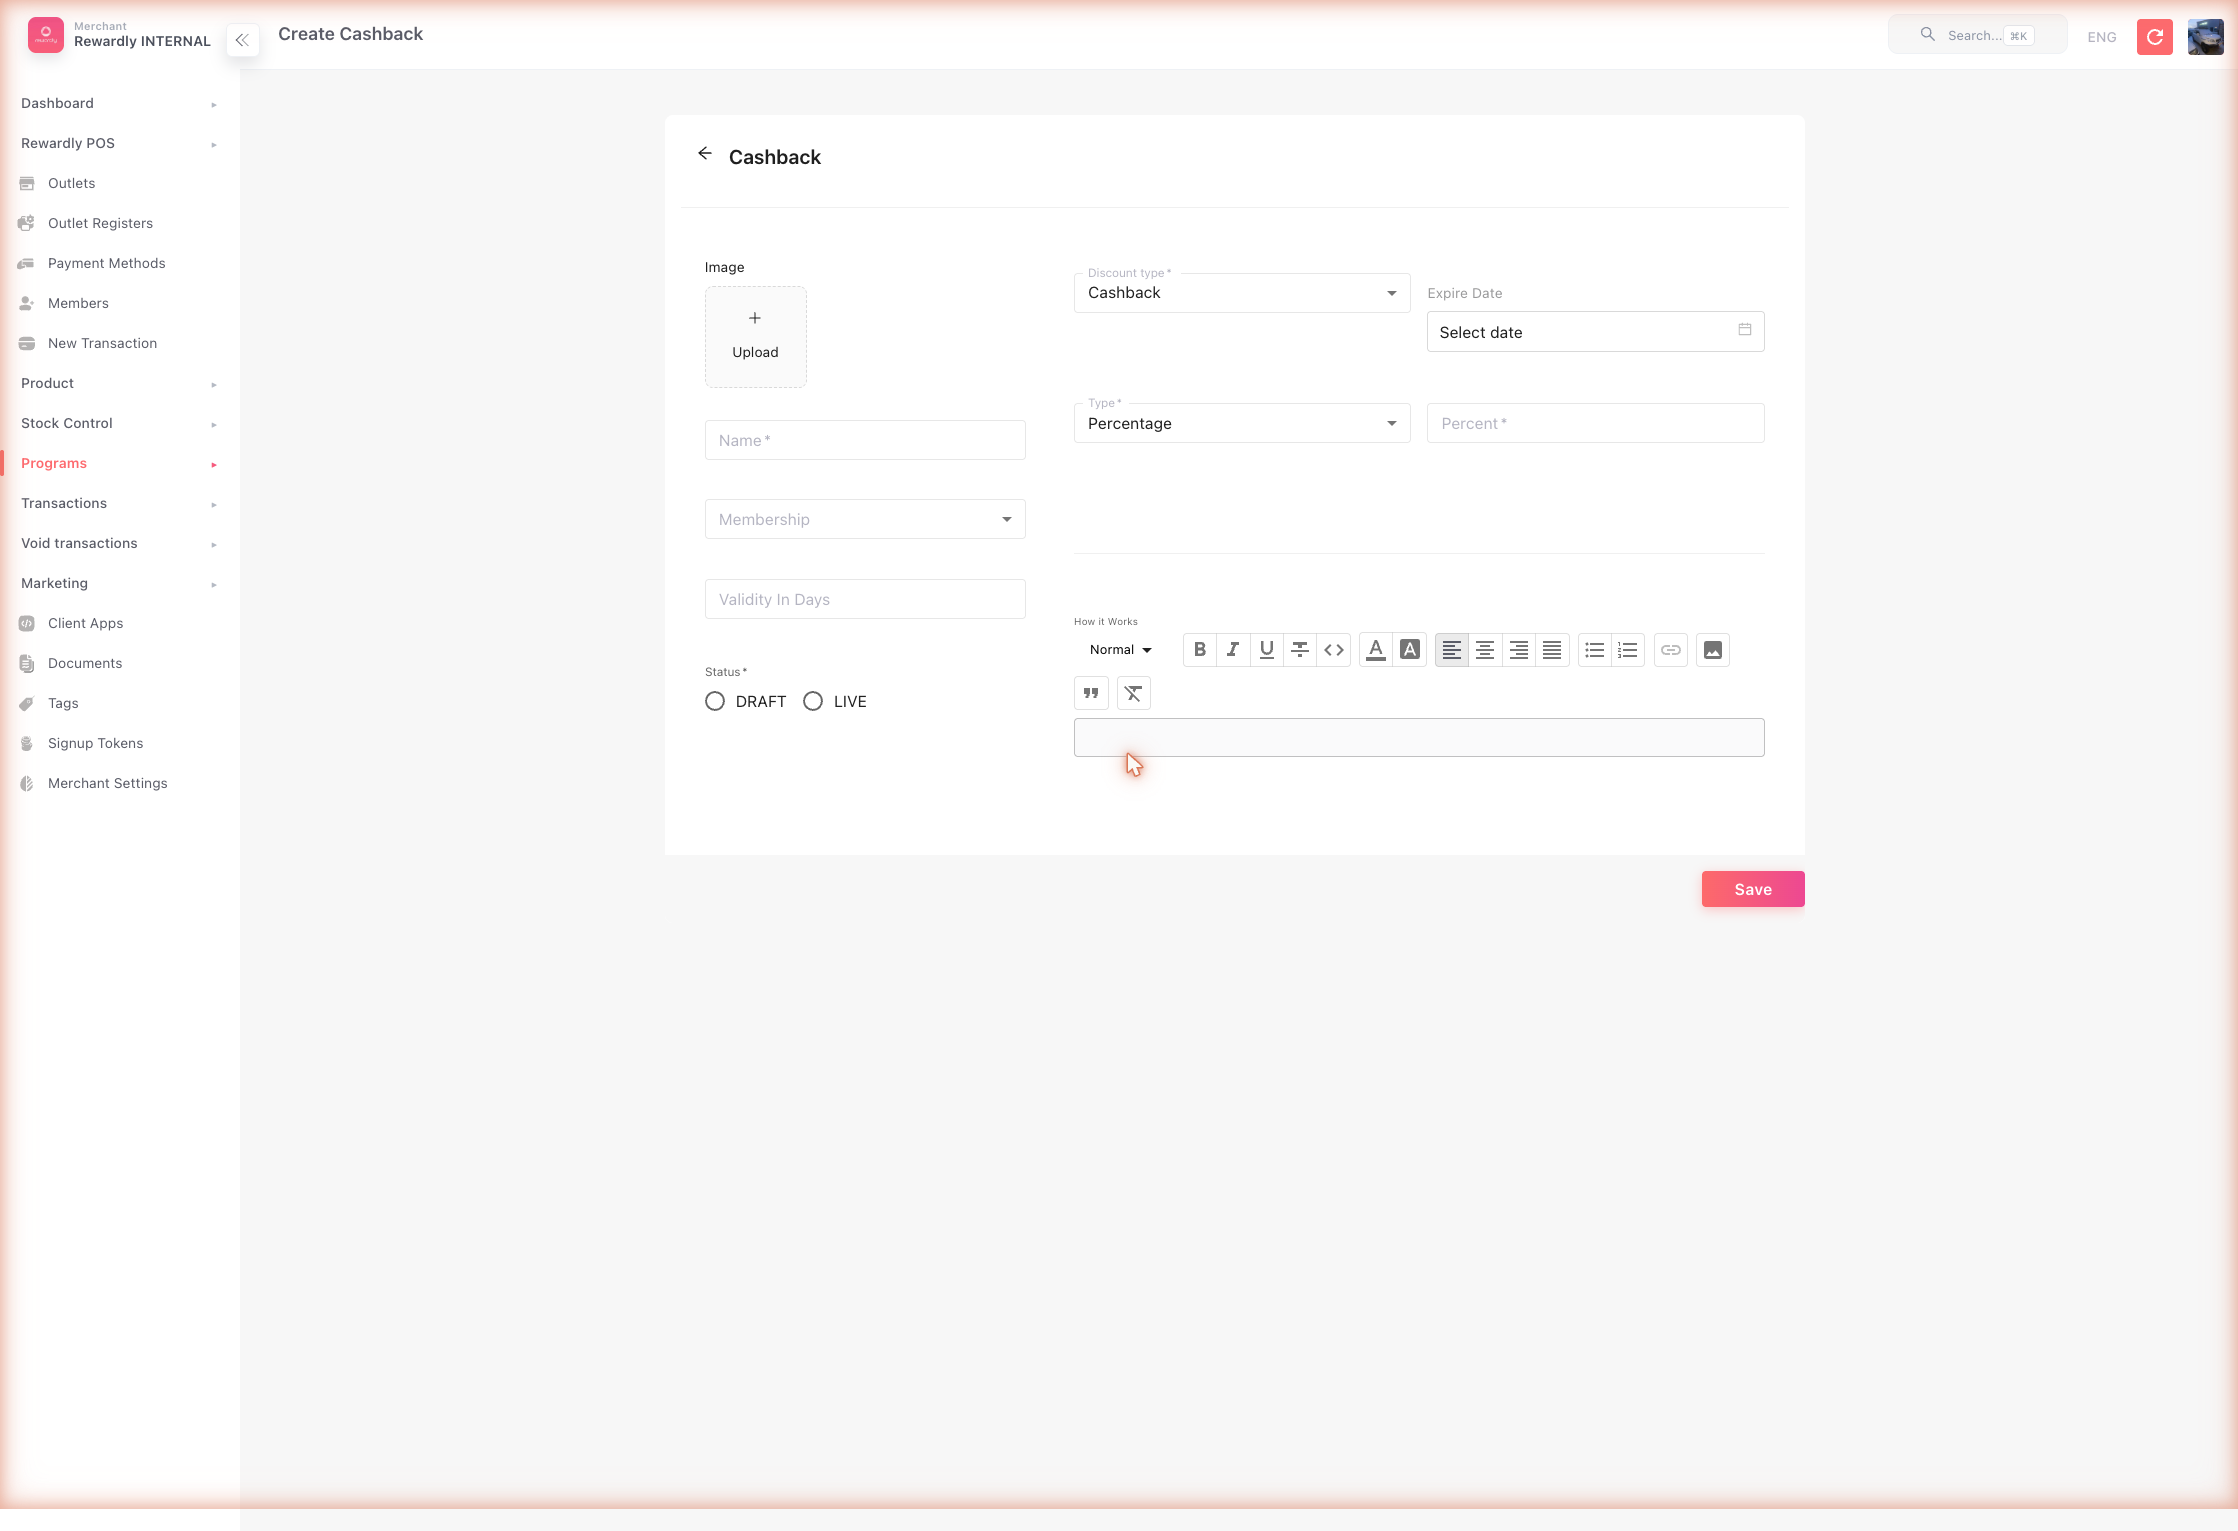This screenshot has width=2238, height=1531.
Task: Open the user profile avatar
Action: coord(2206,37)
